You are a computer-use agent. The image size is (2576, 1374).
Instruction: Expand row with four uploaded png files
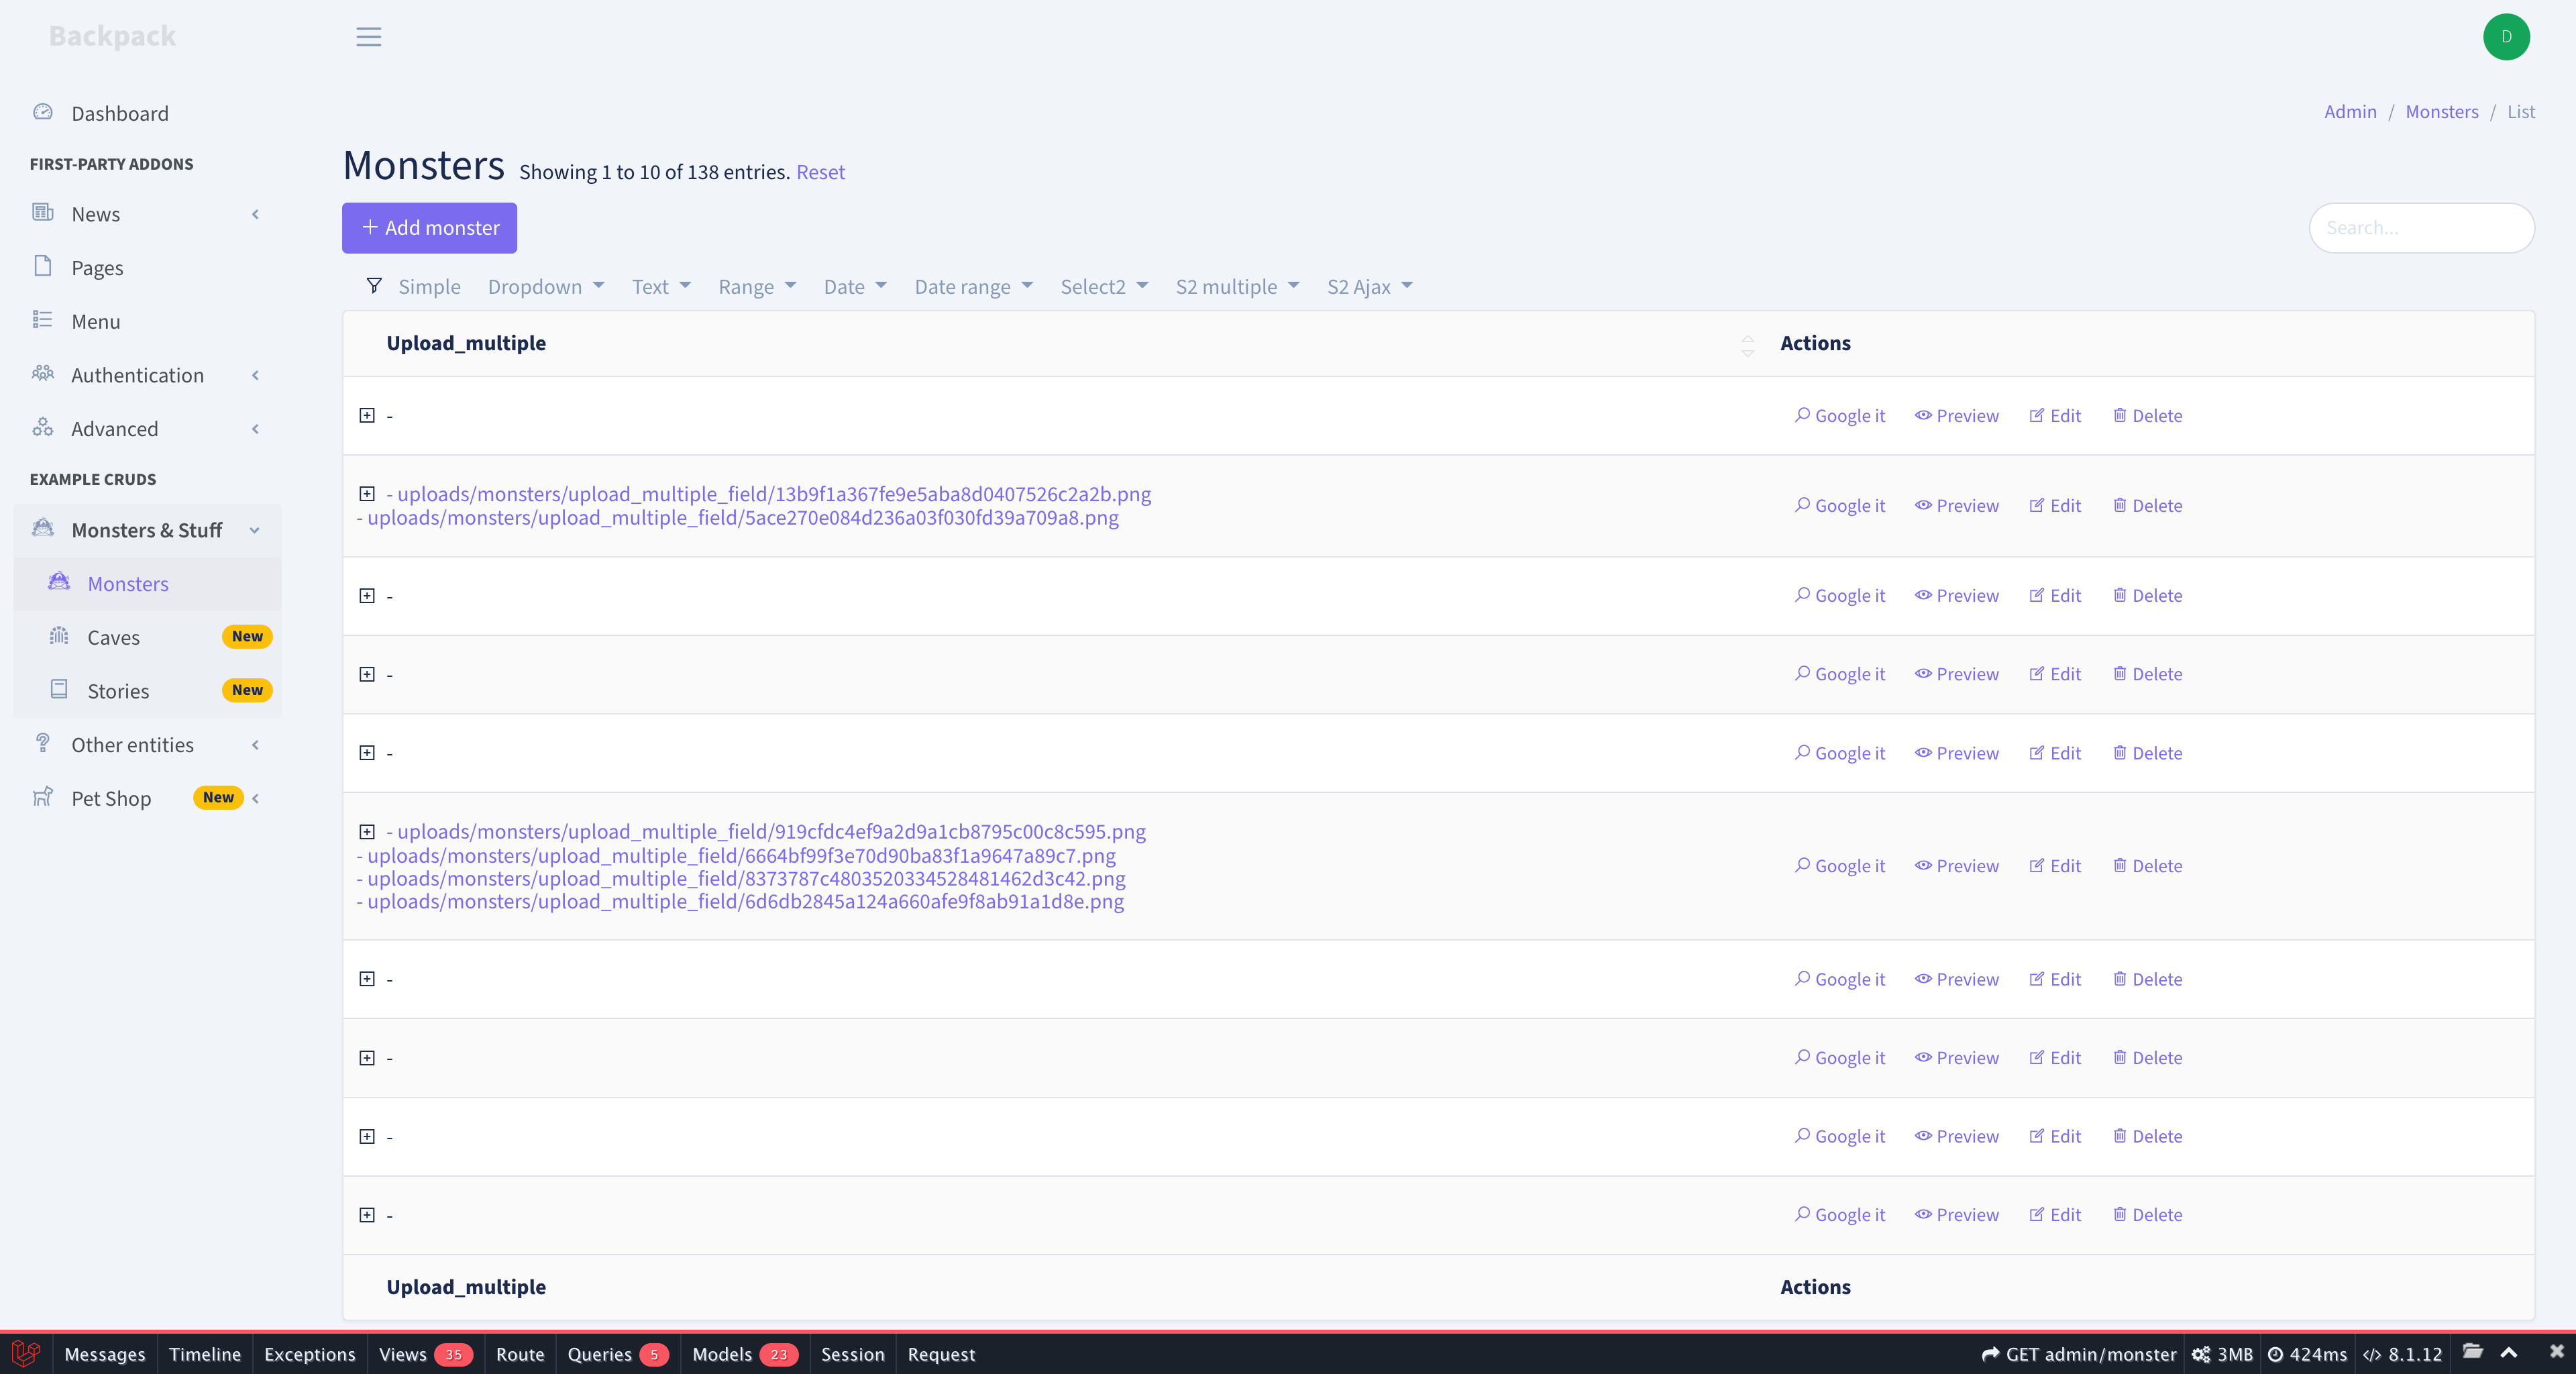[367, 832]
